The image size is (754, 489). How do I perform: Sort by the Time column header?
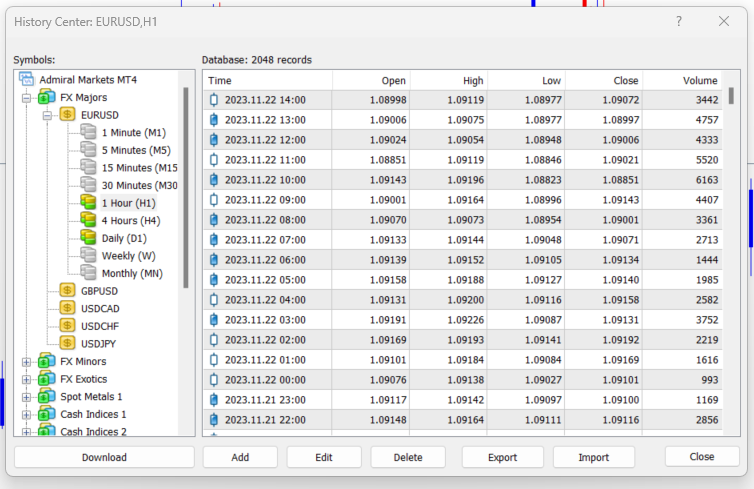[x=268, y=80]
